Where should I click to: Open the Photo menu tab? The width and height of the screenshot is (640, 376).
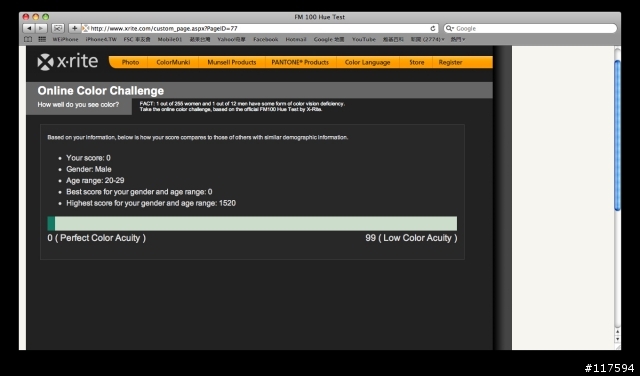tap(130, 62)
